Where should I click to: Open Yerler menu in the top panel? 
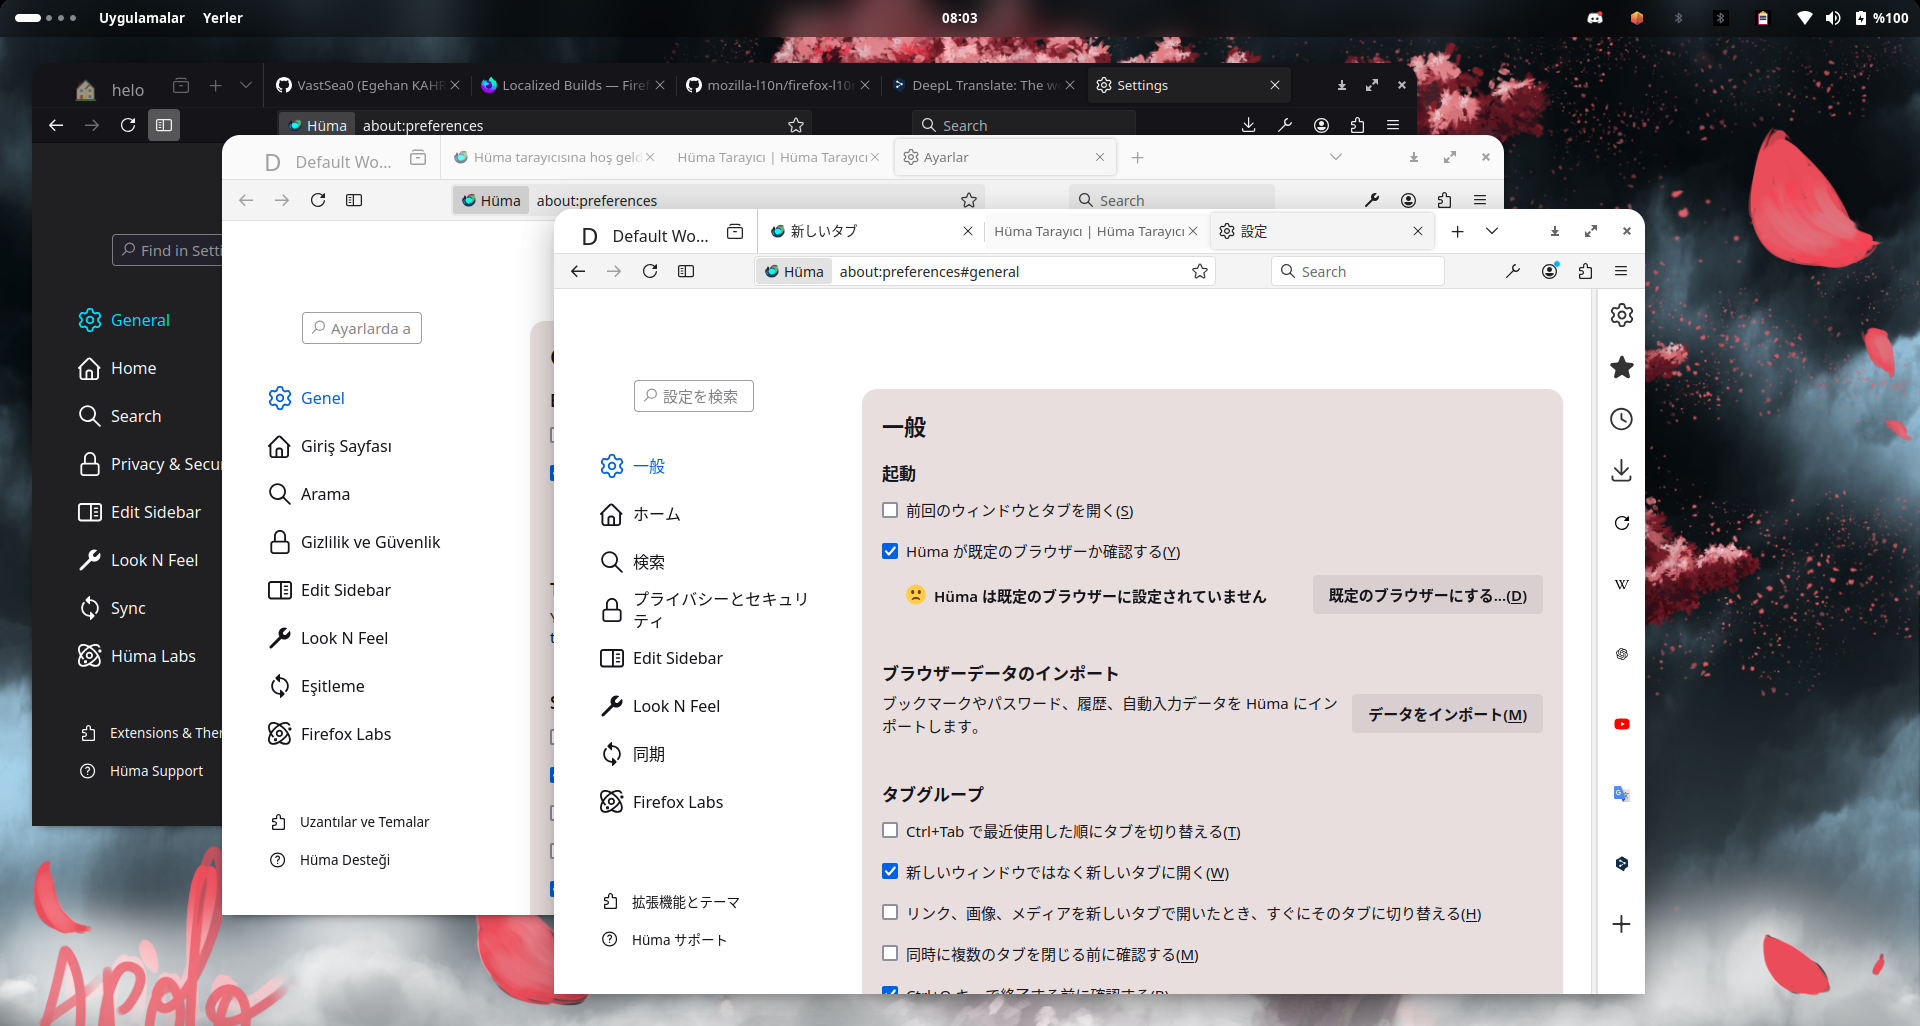(x=222, y=18)
